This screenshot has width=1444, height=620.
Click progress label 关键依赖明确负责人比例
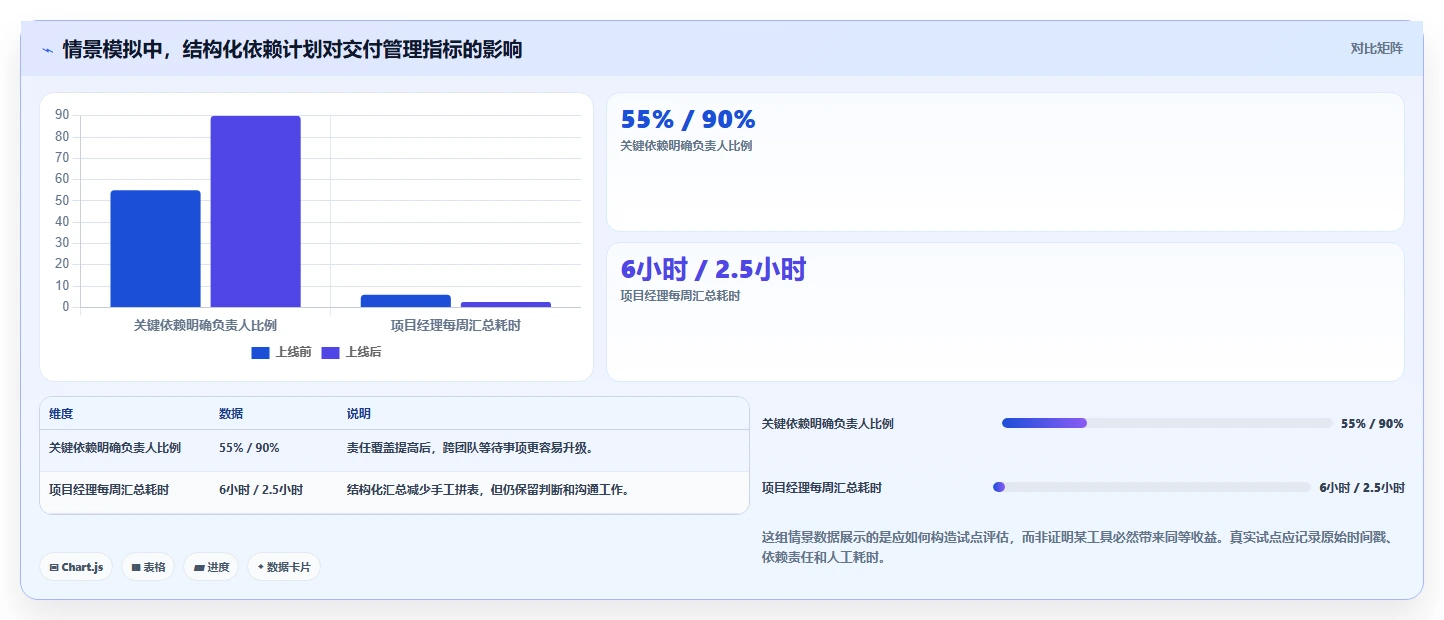coord(828,424)
